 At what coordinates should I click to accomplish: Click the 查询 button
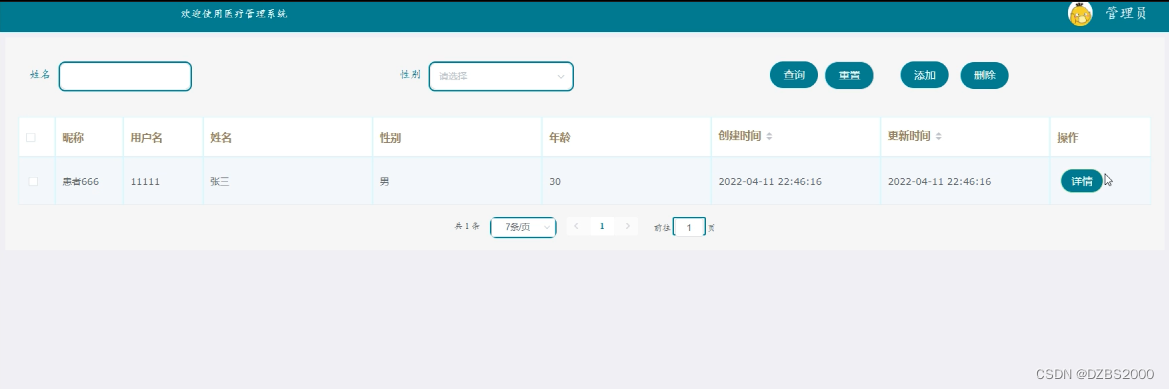(794, 75)
